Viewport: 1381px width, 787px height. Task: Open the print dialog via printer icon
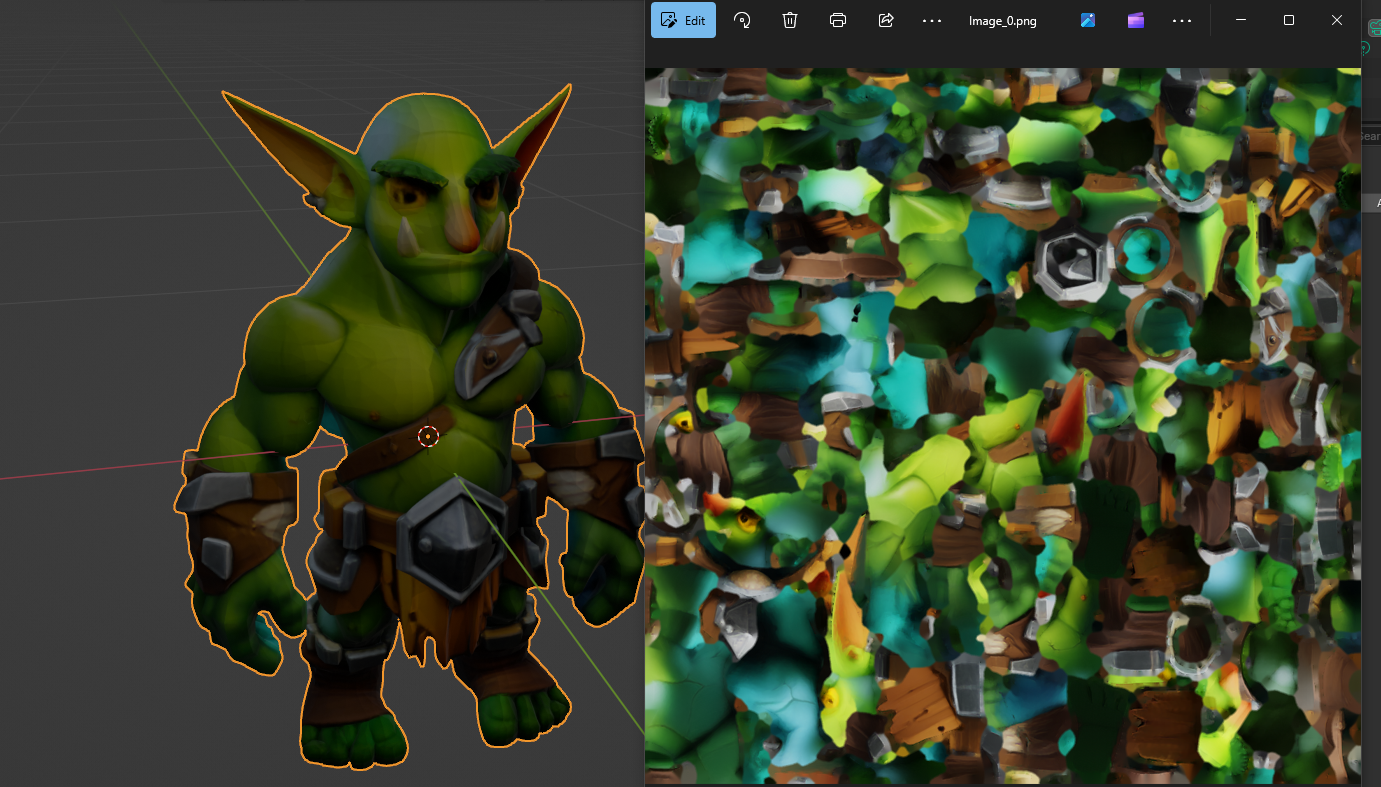click(x=838, y=20)
